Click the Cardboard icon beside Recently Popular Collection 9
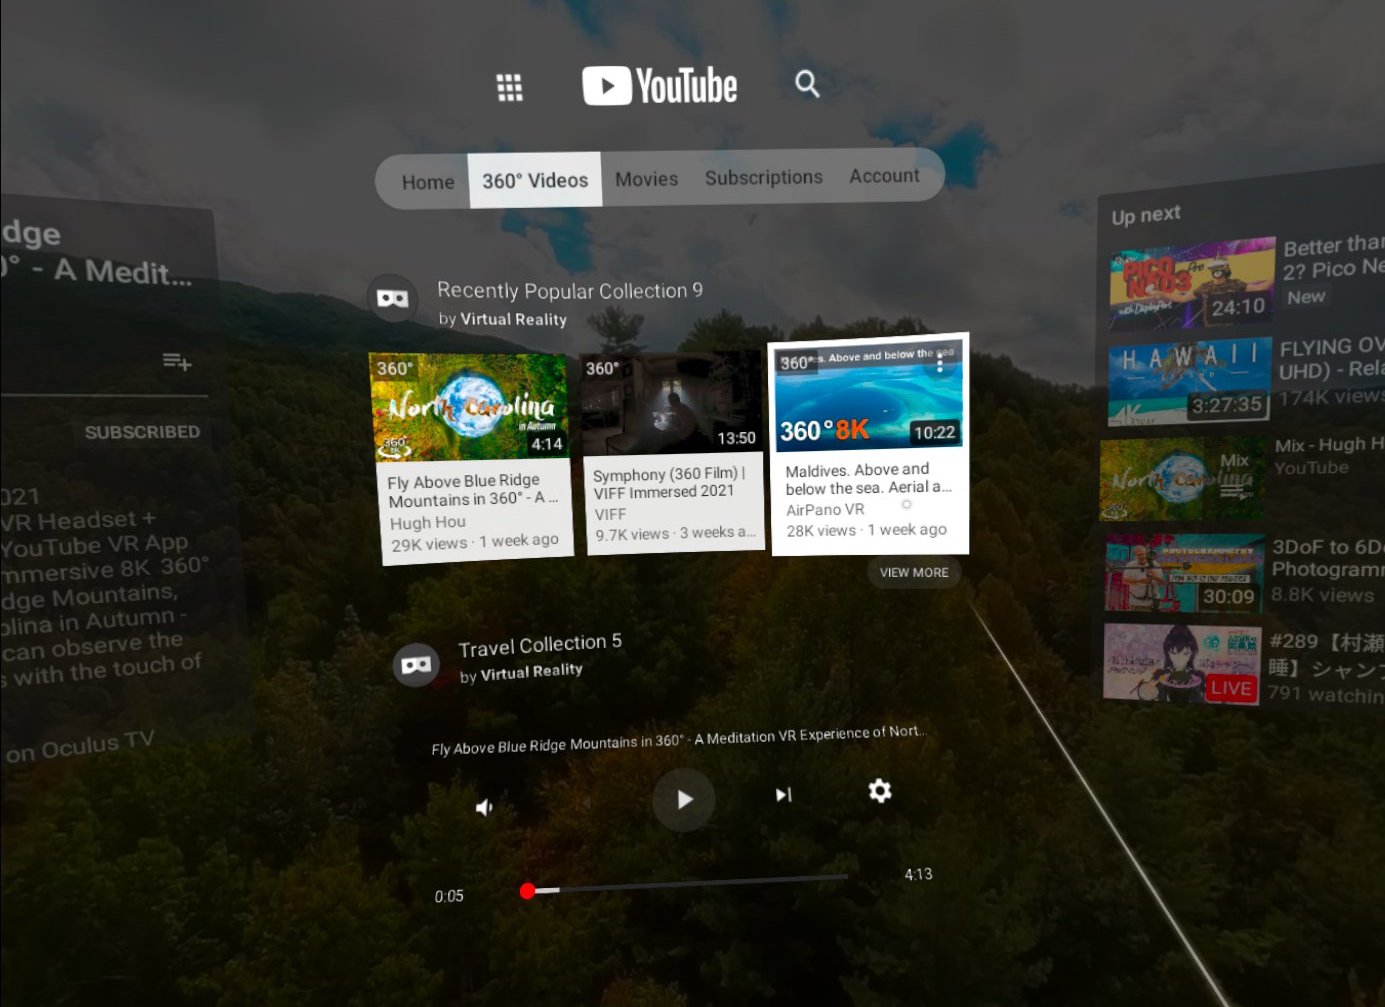The image size is (1385, 1007). click(391, 297)
